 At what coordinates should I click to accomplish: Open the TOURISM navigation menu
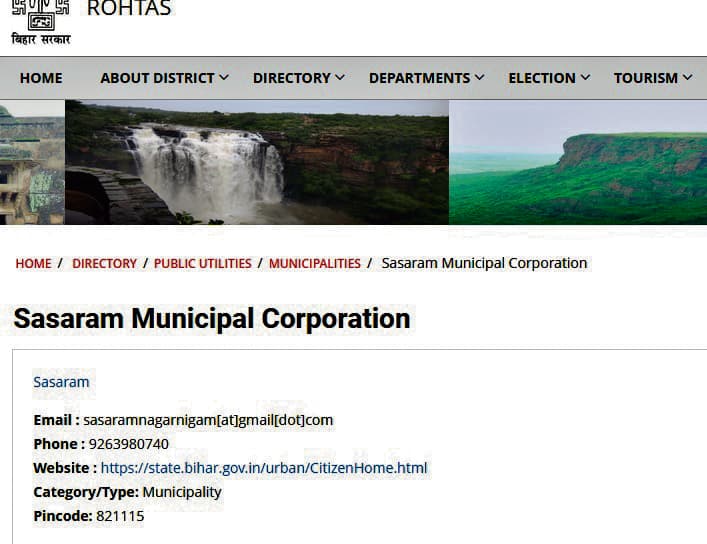(646, 78)
